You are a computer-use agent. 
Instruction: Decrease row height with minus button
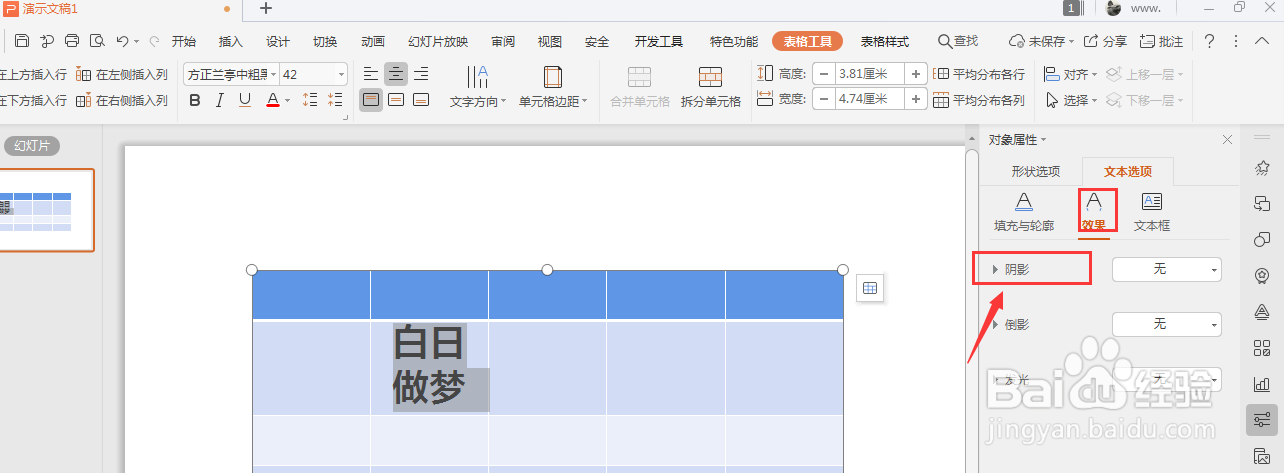(823, 74)
